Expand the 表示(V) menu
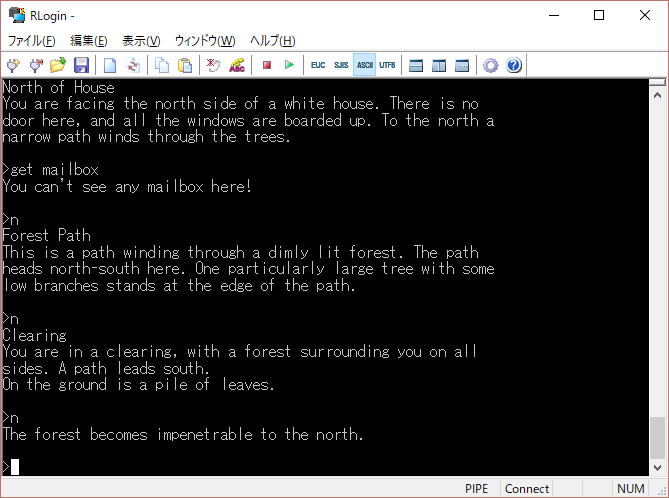The width and height of the screenshot is (669, 498). coord(141,41)
